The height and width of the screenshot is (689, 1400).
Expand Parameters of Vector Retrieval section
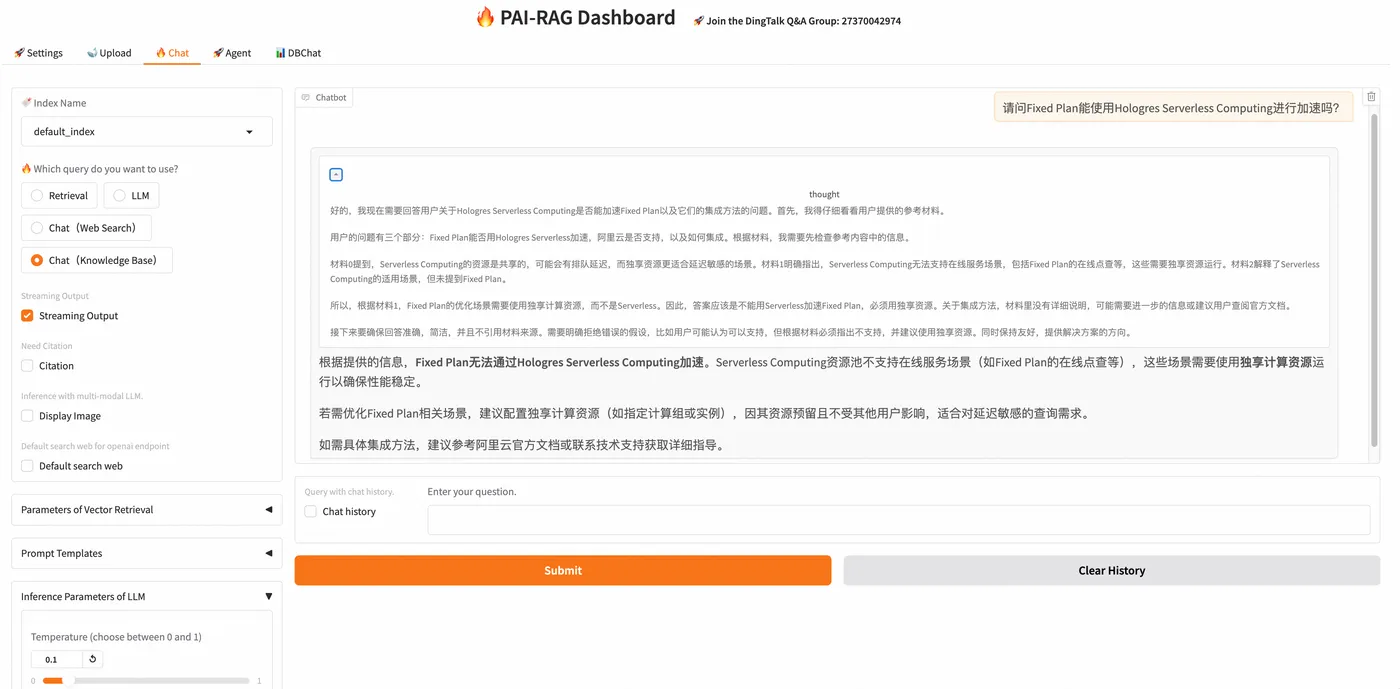pos(147,510)
